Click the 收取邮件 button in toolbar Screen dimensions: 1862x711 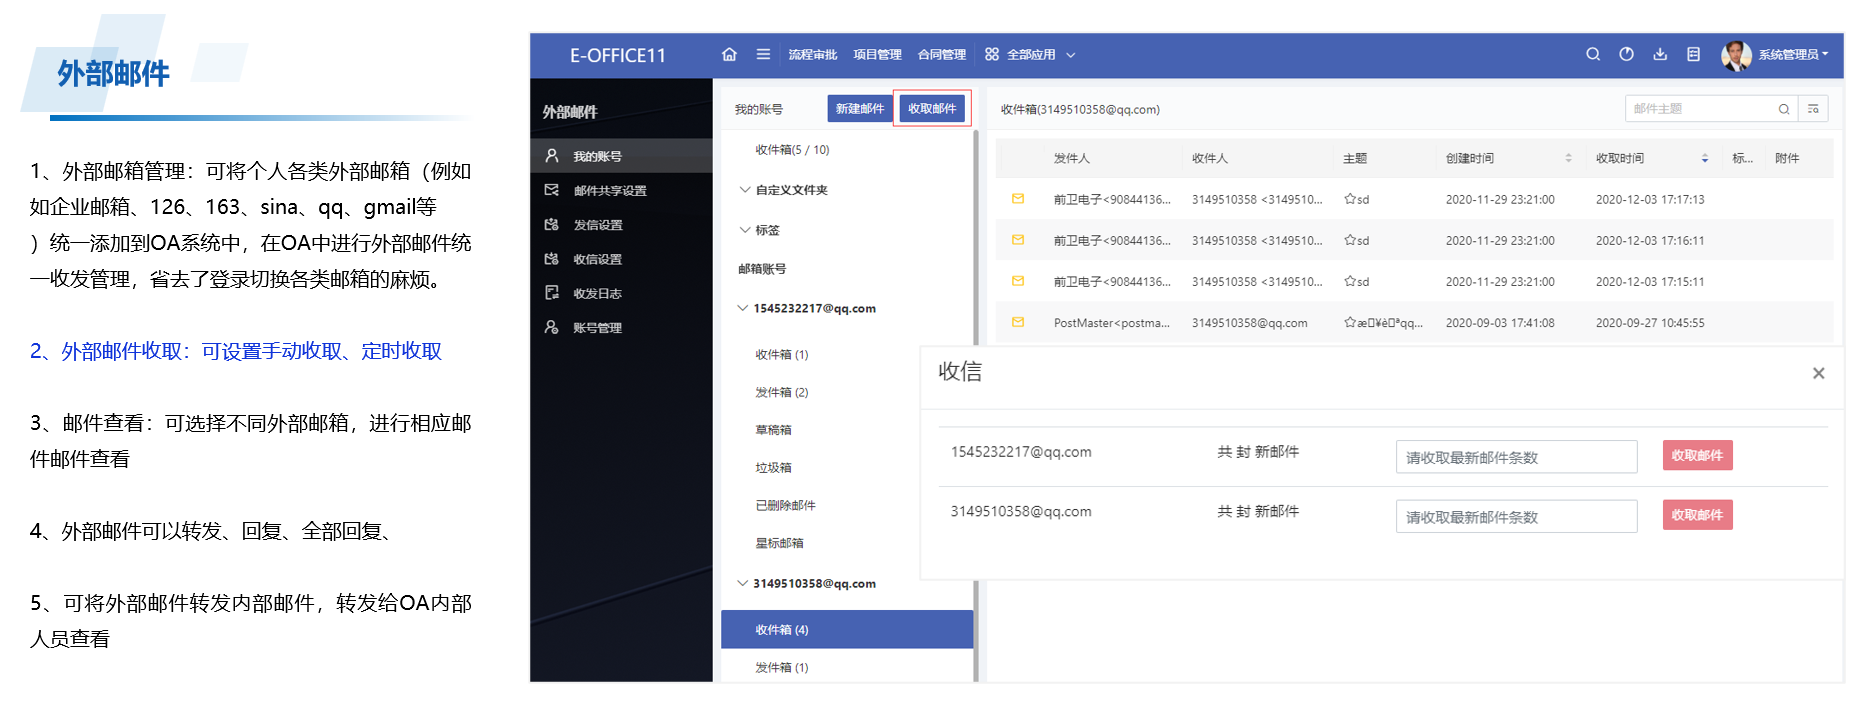click(x=932, y=108)
